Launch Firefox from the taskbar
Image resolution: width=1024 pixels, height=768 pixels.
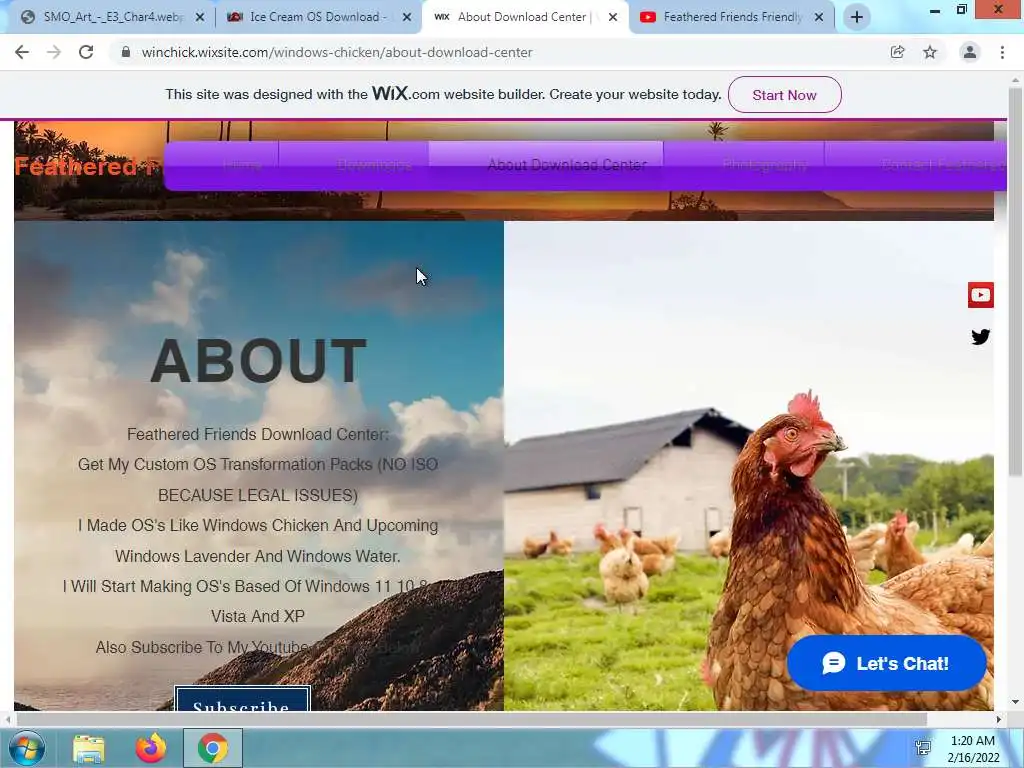click(x=151, y=748)
